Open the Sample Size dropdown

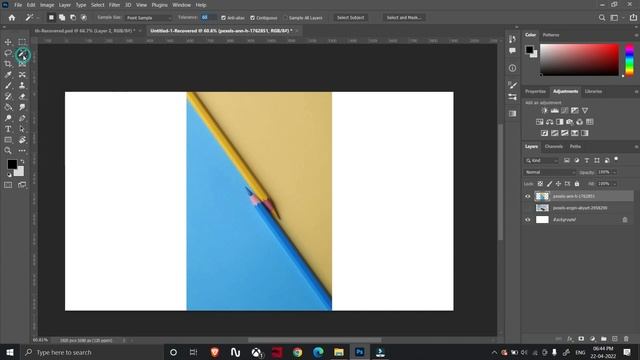(x=149, y=18)
